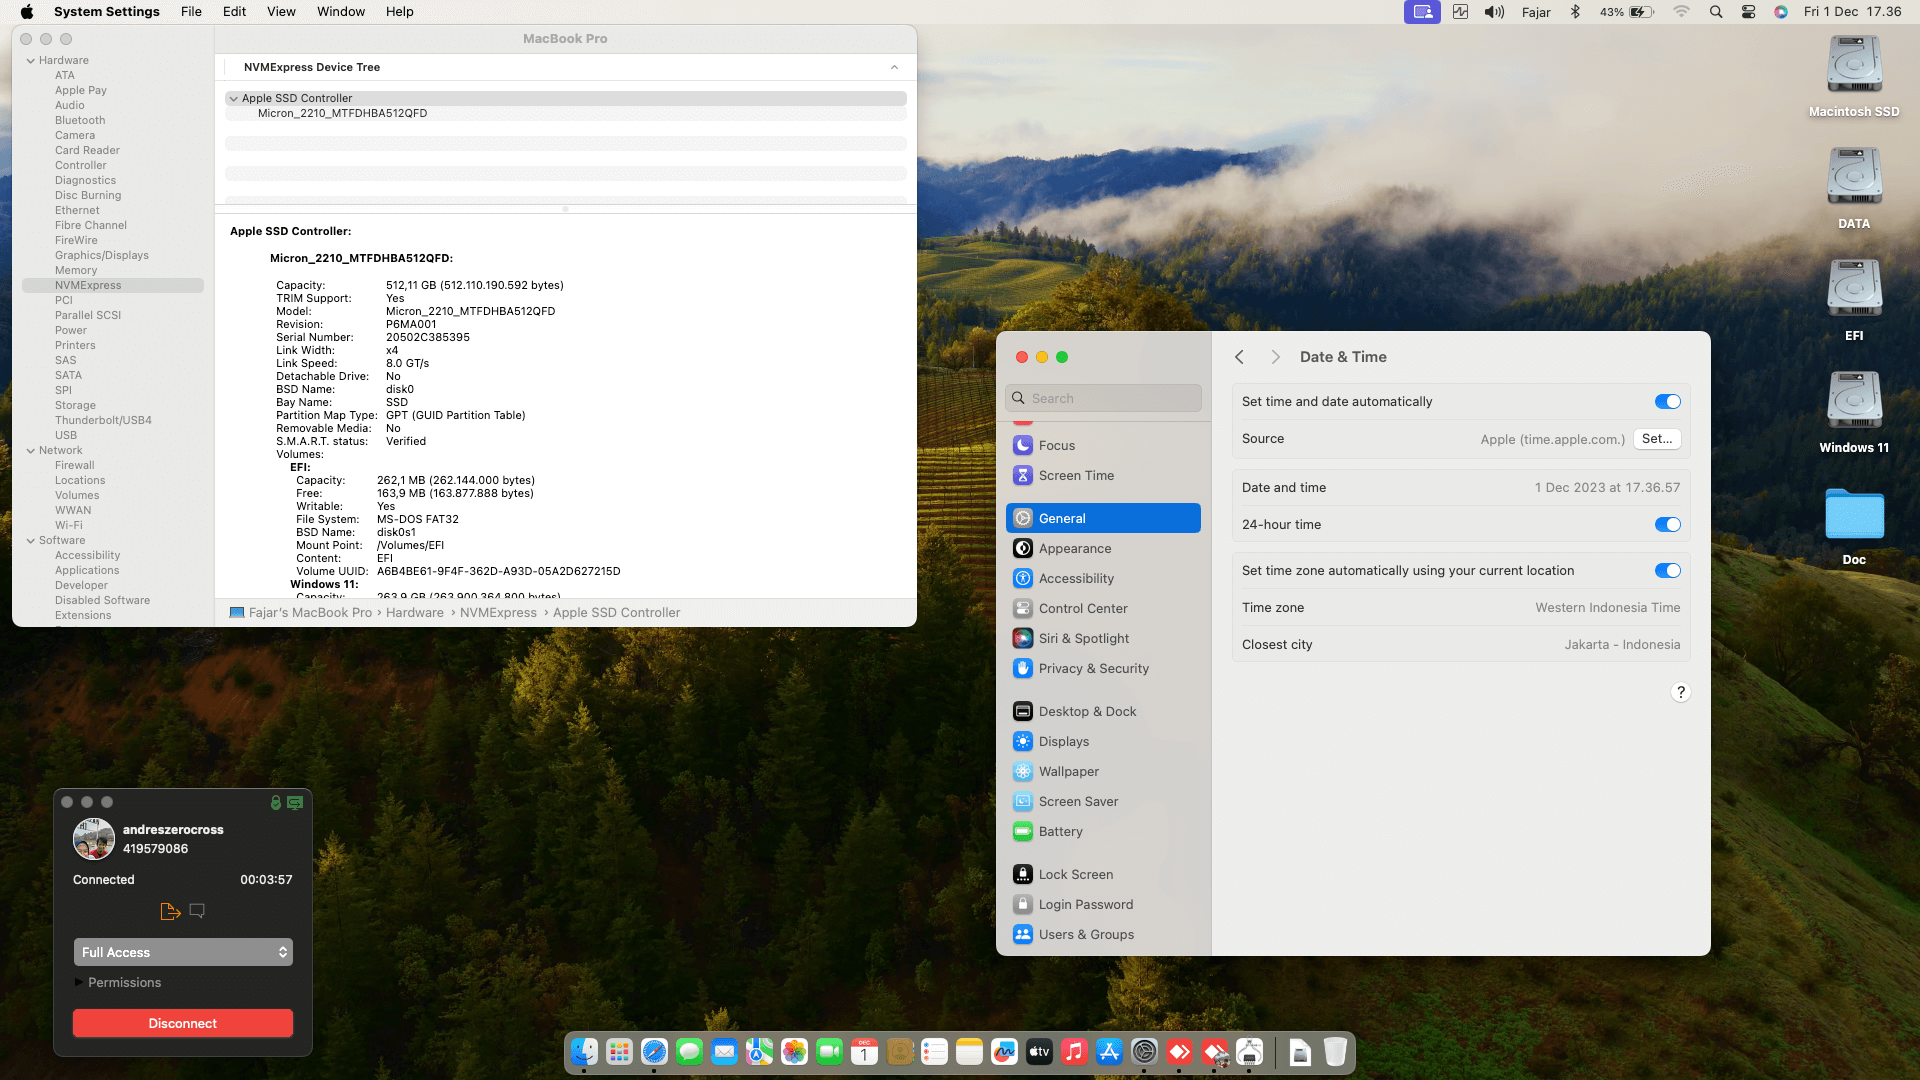Viewport: 1920px width, 1080px height.
Task: Open Siri & Spotlight settings
Action: (x=1083, y=638)
